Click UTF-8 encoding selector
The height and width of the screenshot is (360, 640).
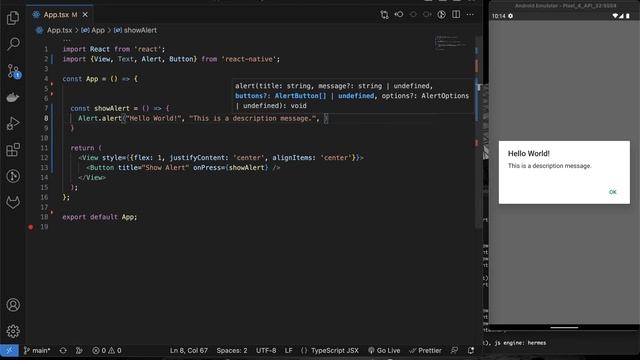[266, 350]
